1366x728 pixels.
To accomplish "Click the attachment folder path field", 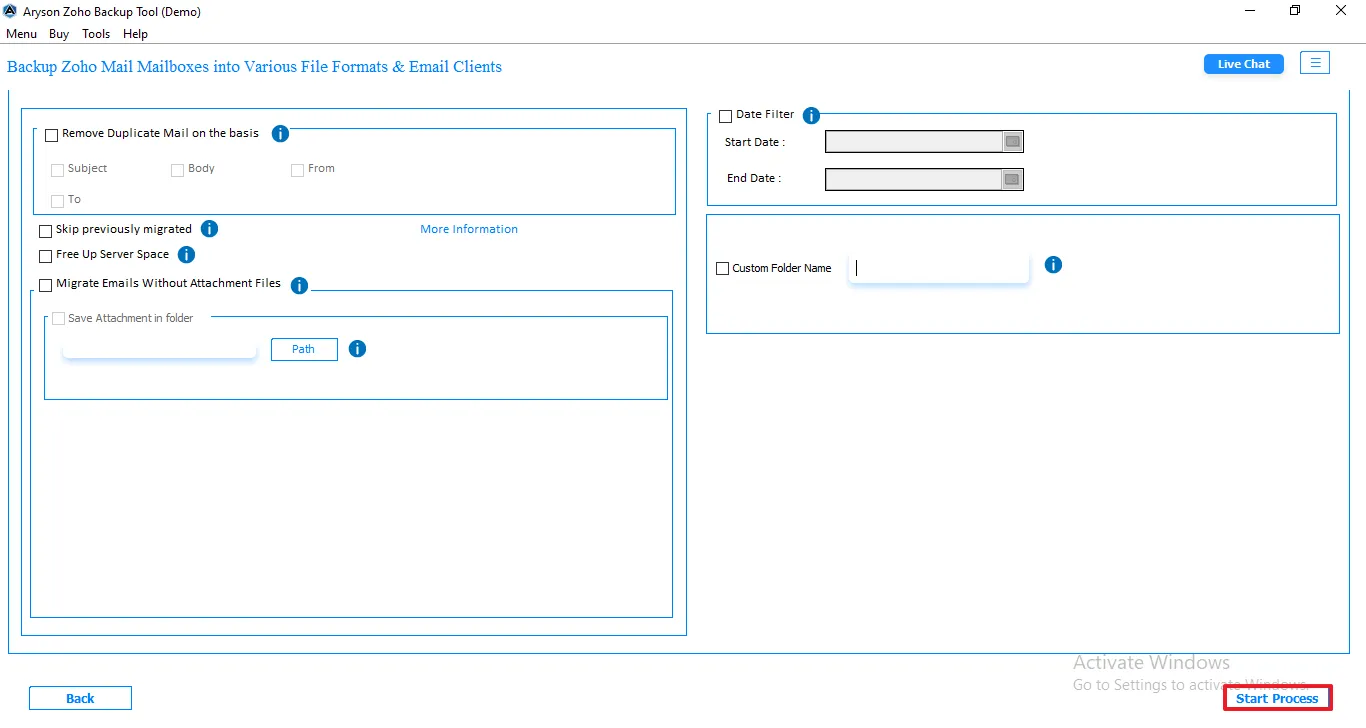I will click(160, 349).
